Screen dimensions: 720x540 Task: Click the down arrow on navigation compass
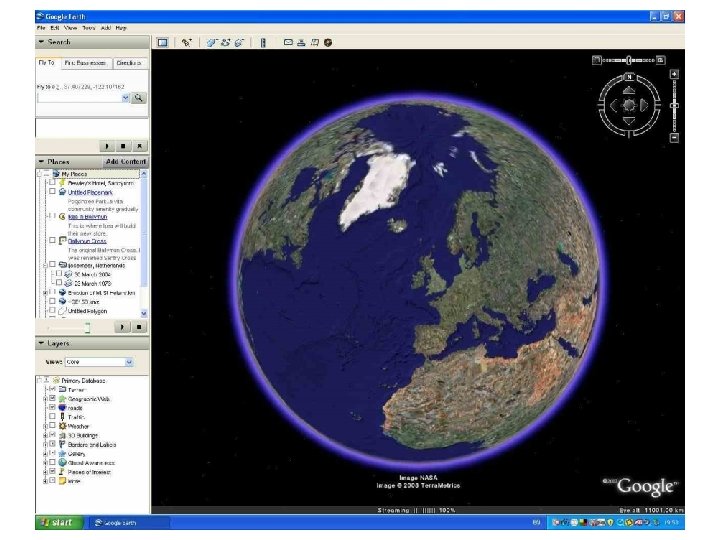(x=629, y=121)
